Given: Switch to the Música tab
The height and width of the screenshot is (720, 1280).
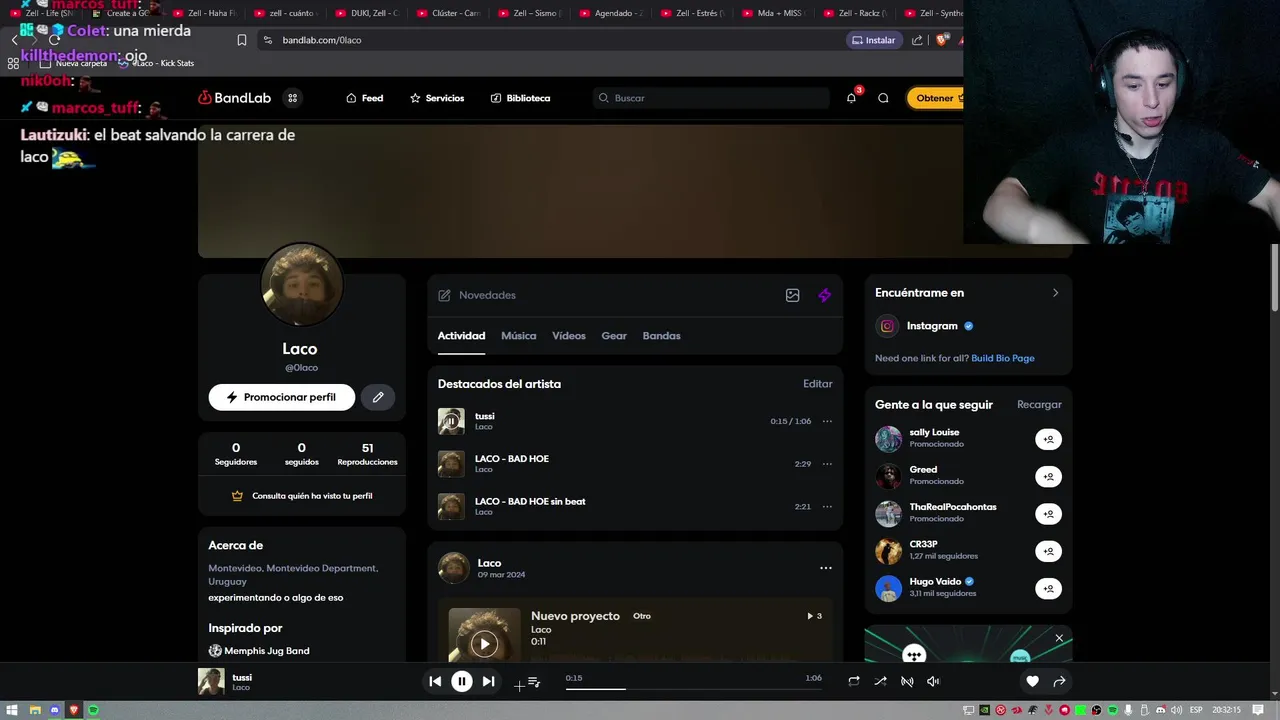Looking at the screenshot, I should [518, 336].
